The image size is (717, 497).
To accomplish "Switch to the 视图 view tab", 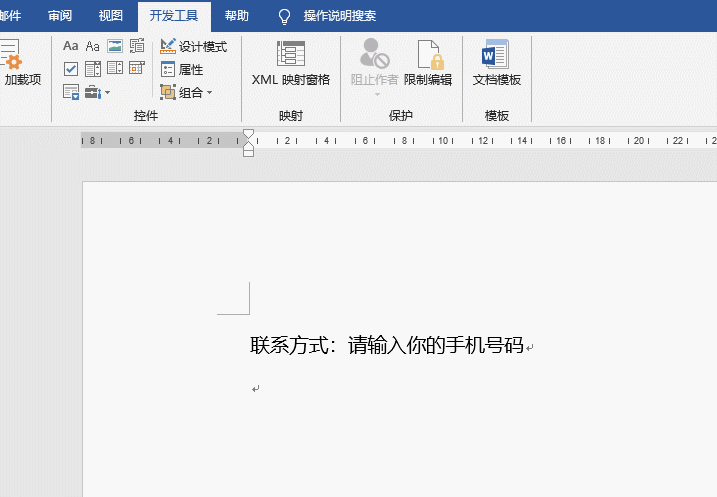I will pyautogui.click(x=111, y=16).
